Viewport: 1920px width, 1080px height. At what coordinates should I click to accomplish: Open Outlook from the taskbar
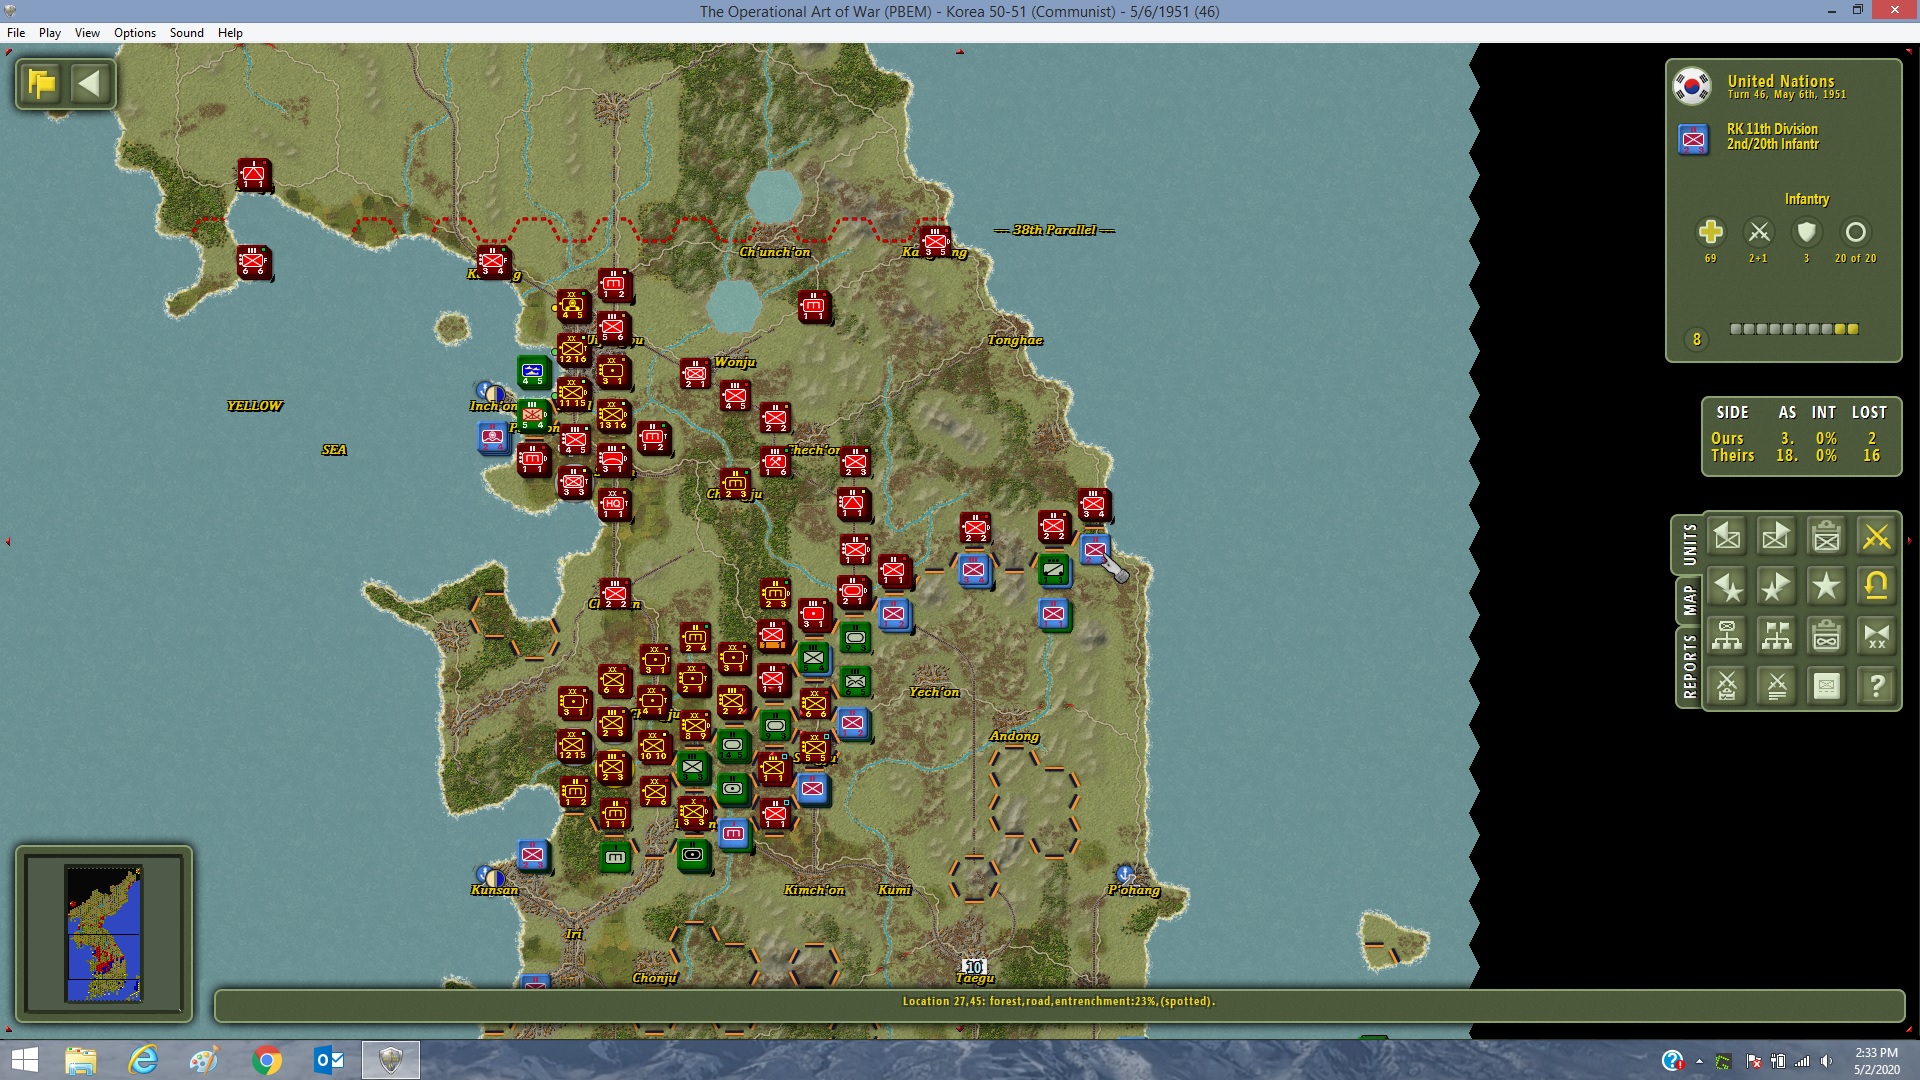[329, 1060]
